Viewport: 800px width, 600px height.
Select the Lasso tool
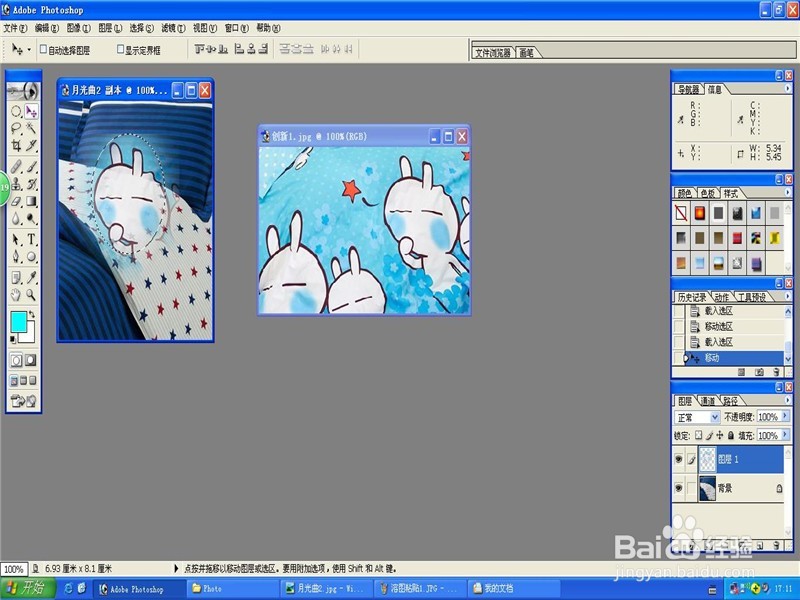coord(16,128)
